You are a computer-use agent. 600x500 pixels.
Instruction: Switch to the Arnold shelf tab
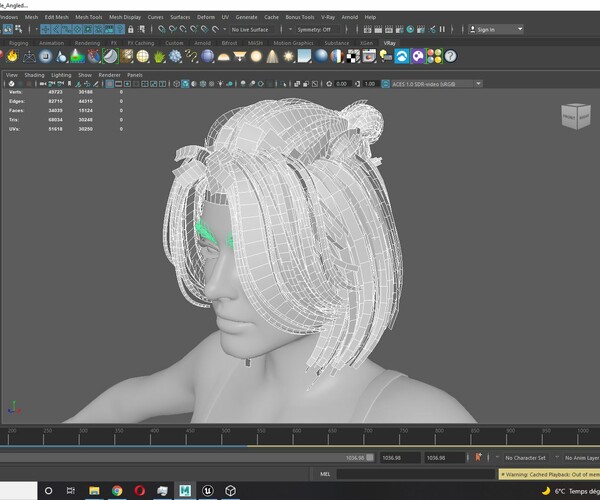click(x=202, y=43)
